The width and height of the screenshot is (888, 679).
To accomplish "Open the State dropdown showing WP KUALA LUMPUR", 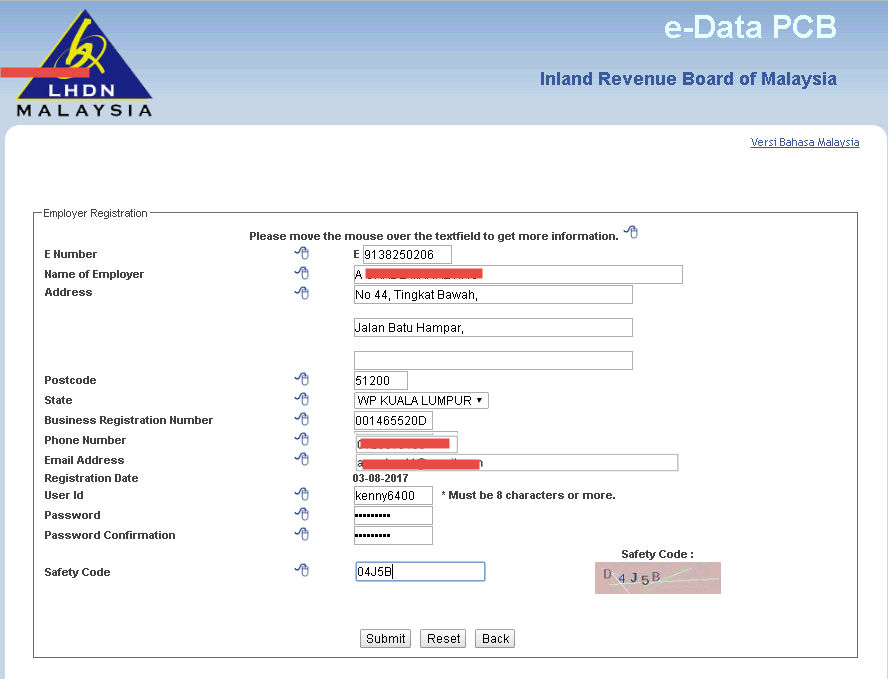I will [421, 400].
